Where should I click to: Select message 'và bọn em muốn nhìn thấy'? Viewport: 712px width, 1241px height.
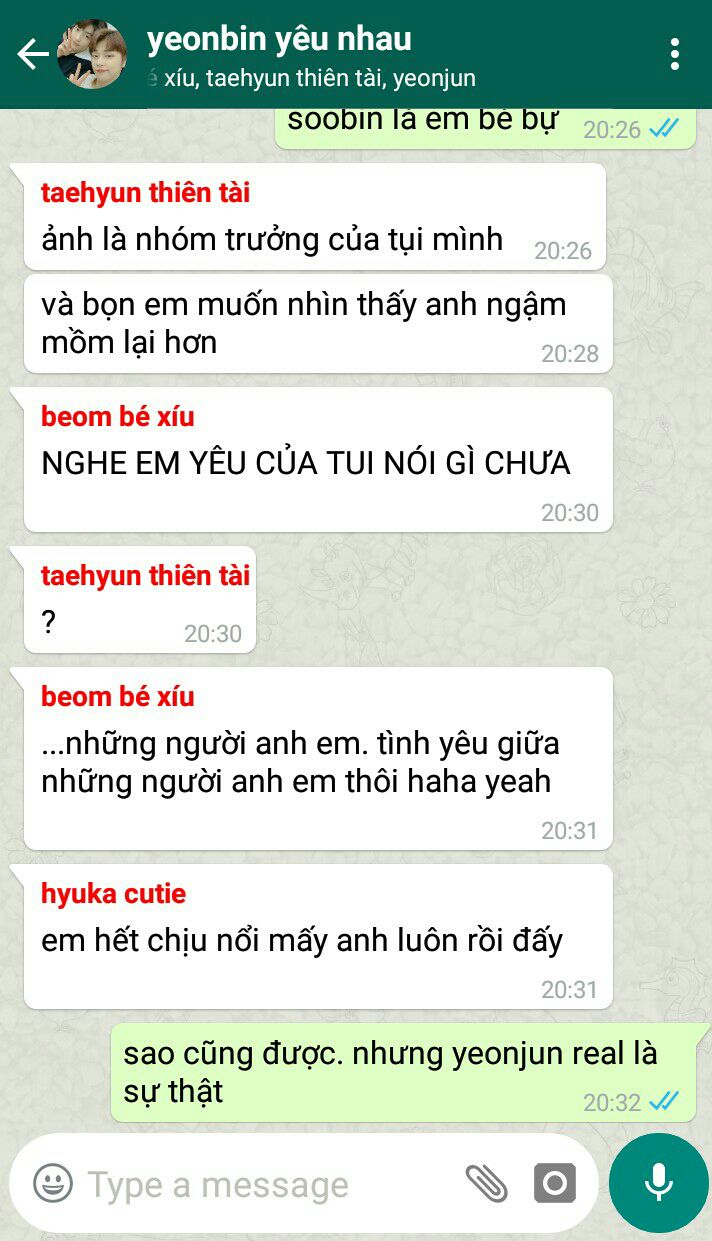(x=318, y=324)
